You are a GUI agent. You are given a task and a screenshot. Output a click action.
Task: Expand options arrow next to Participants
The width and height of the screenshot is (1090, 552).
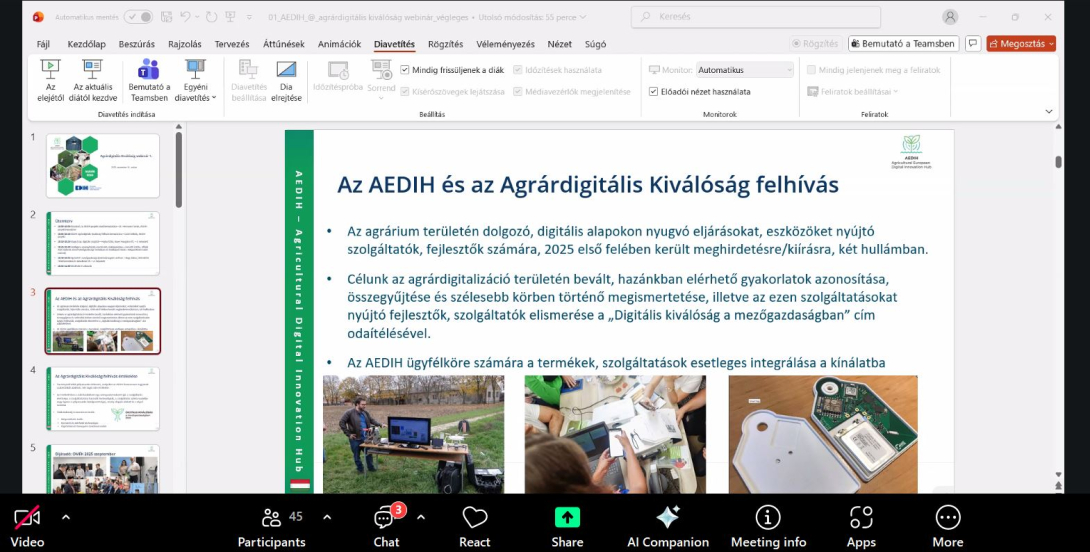[327, 517]
